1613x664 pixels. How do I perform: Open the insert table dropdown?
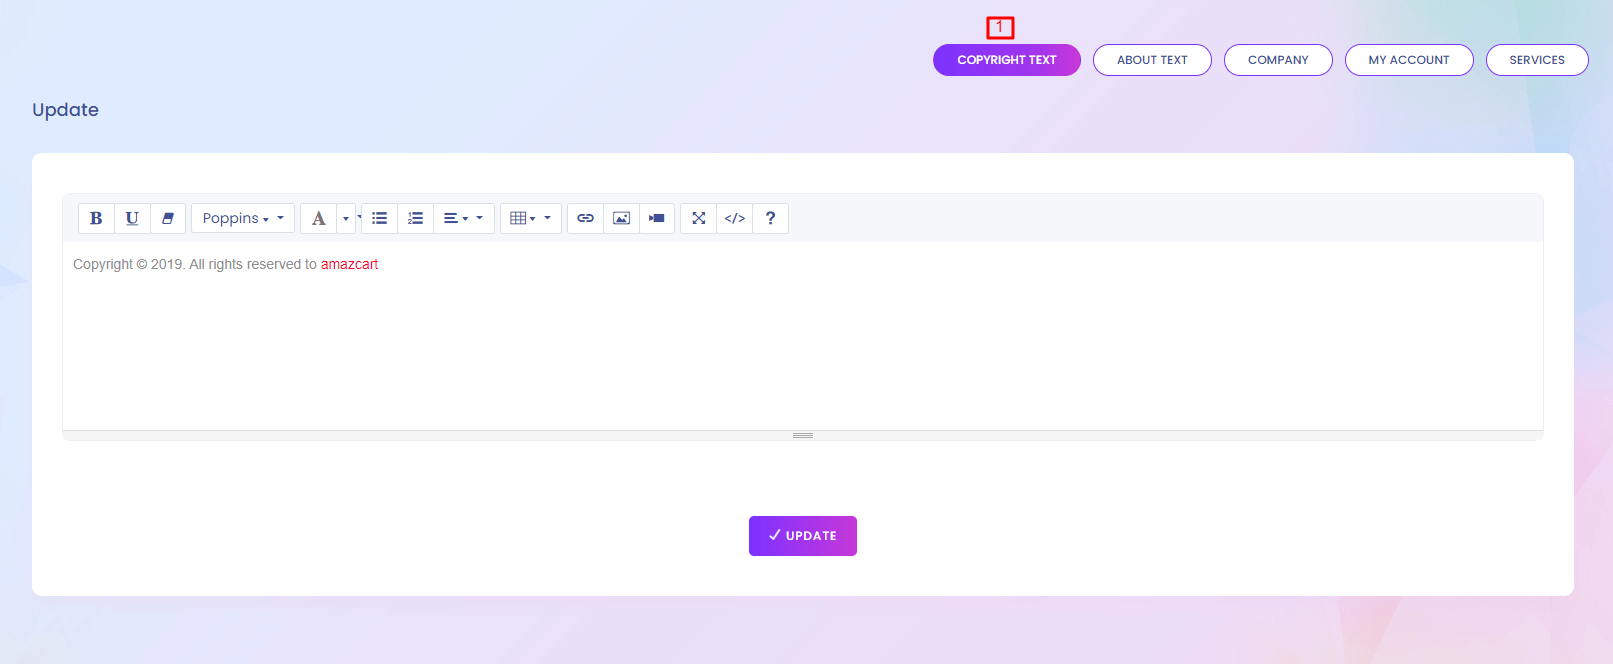click(530, 218)
